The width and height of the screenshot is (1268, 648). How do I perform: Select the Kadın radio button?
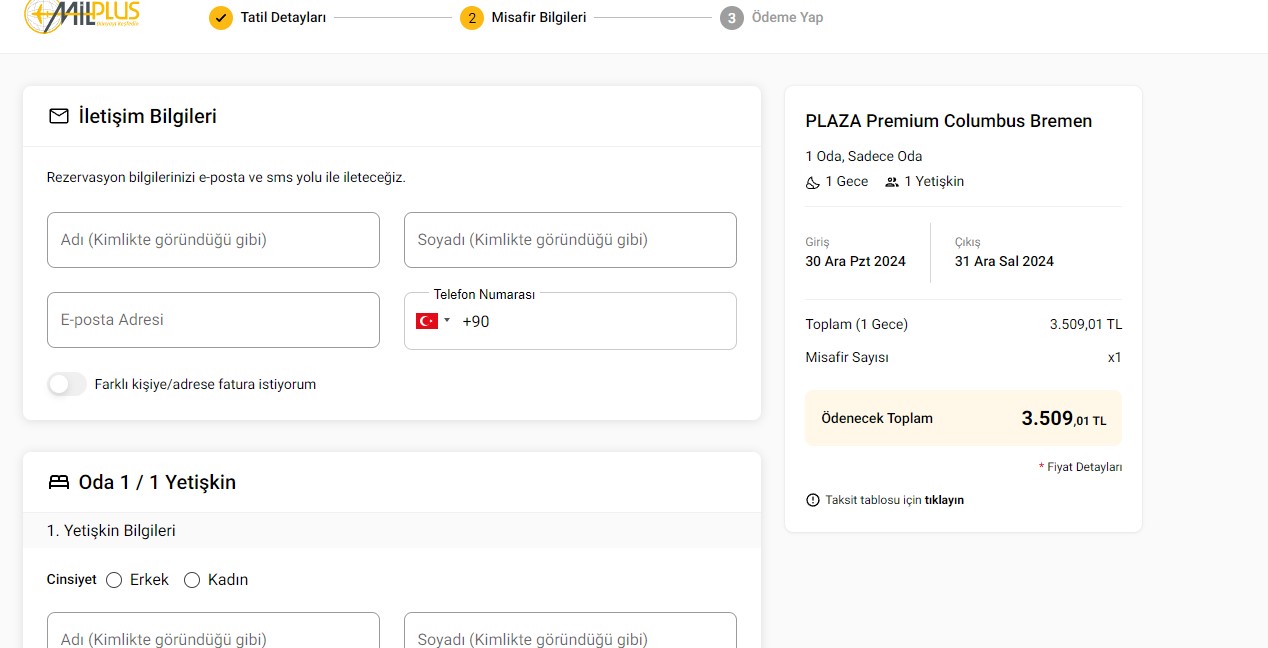(x=192, y=580)
